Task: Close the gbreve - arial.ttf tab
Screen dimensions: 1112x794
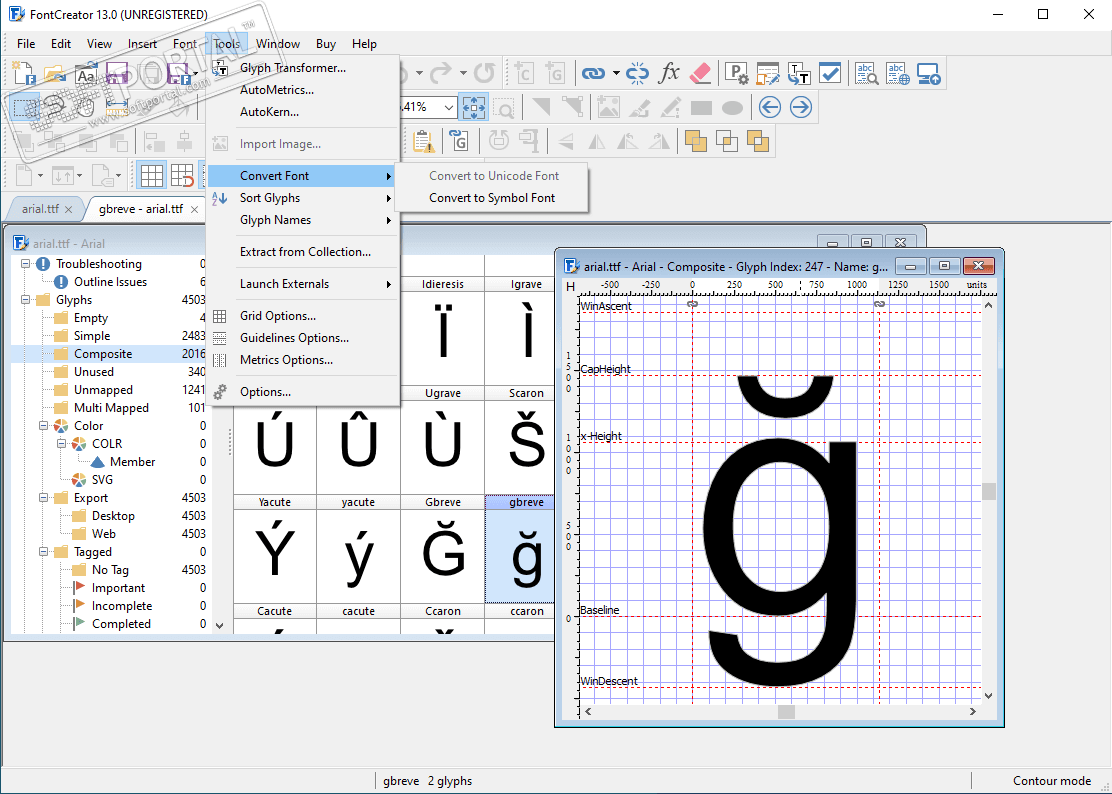Action: tap(196, 209)
